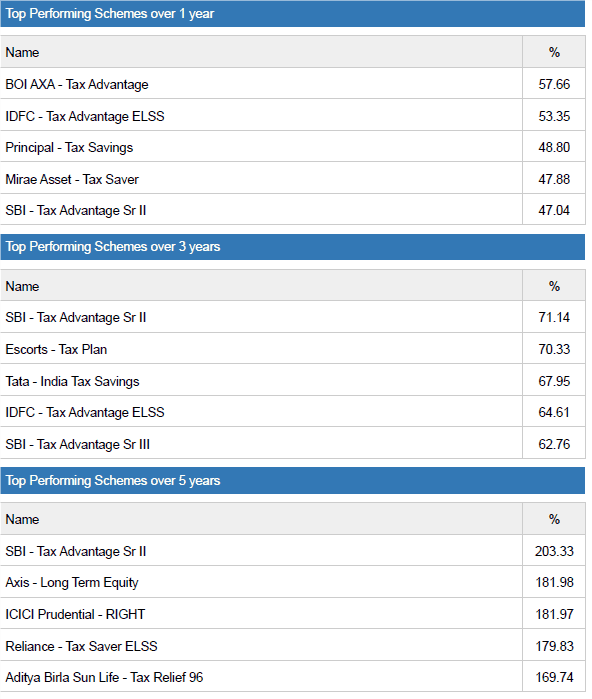Click the 57.66 percentage value
The width and height of the screenshot is (592, 699).
point(554,84)
